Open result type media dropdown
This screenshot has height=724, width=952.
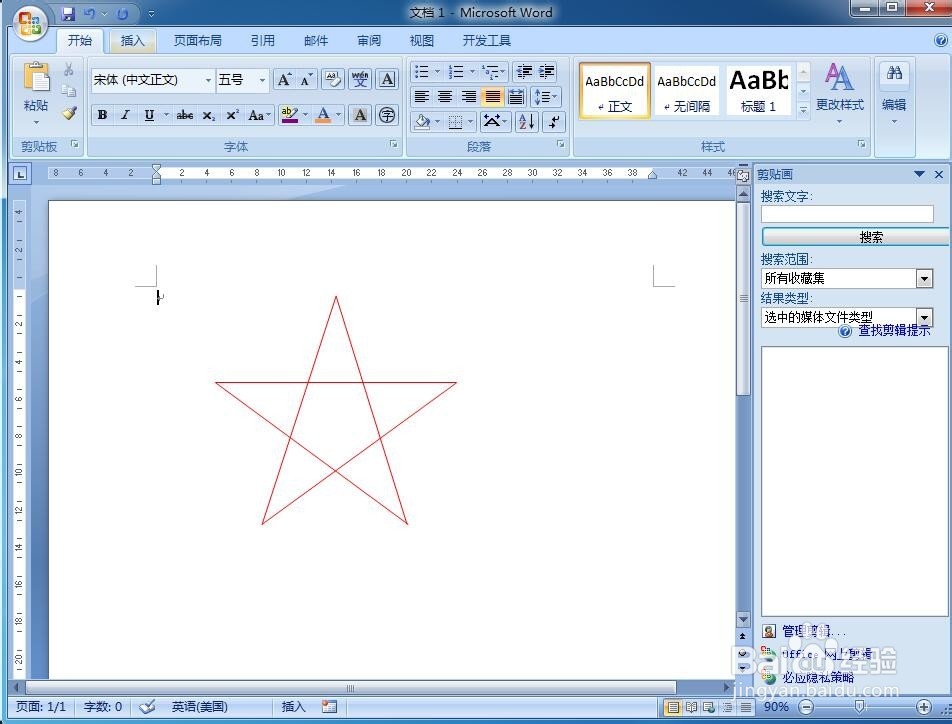924,316
